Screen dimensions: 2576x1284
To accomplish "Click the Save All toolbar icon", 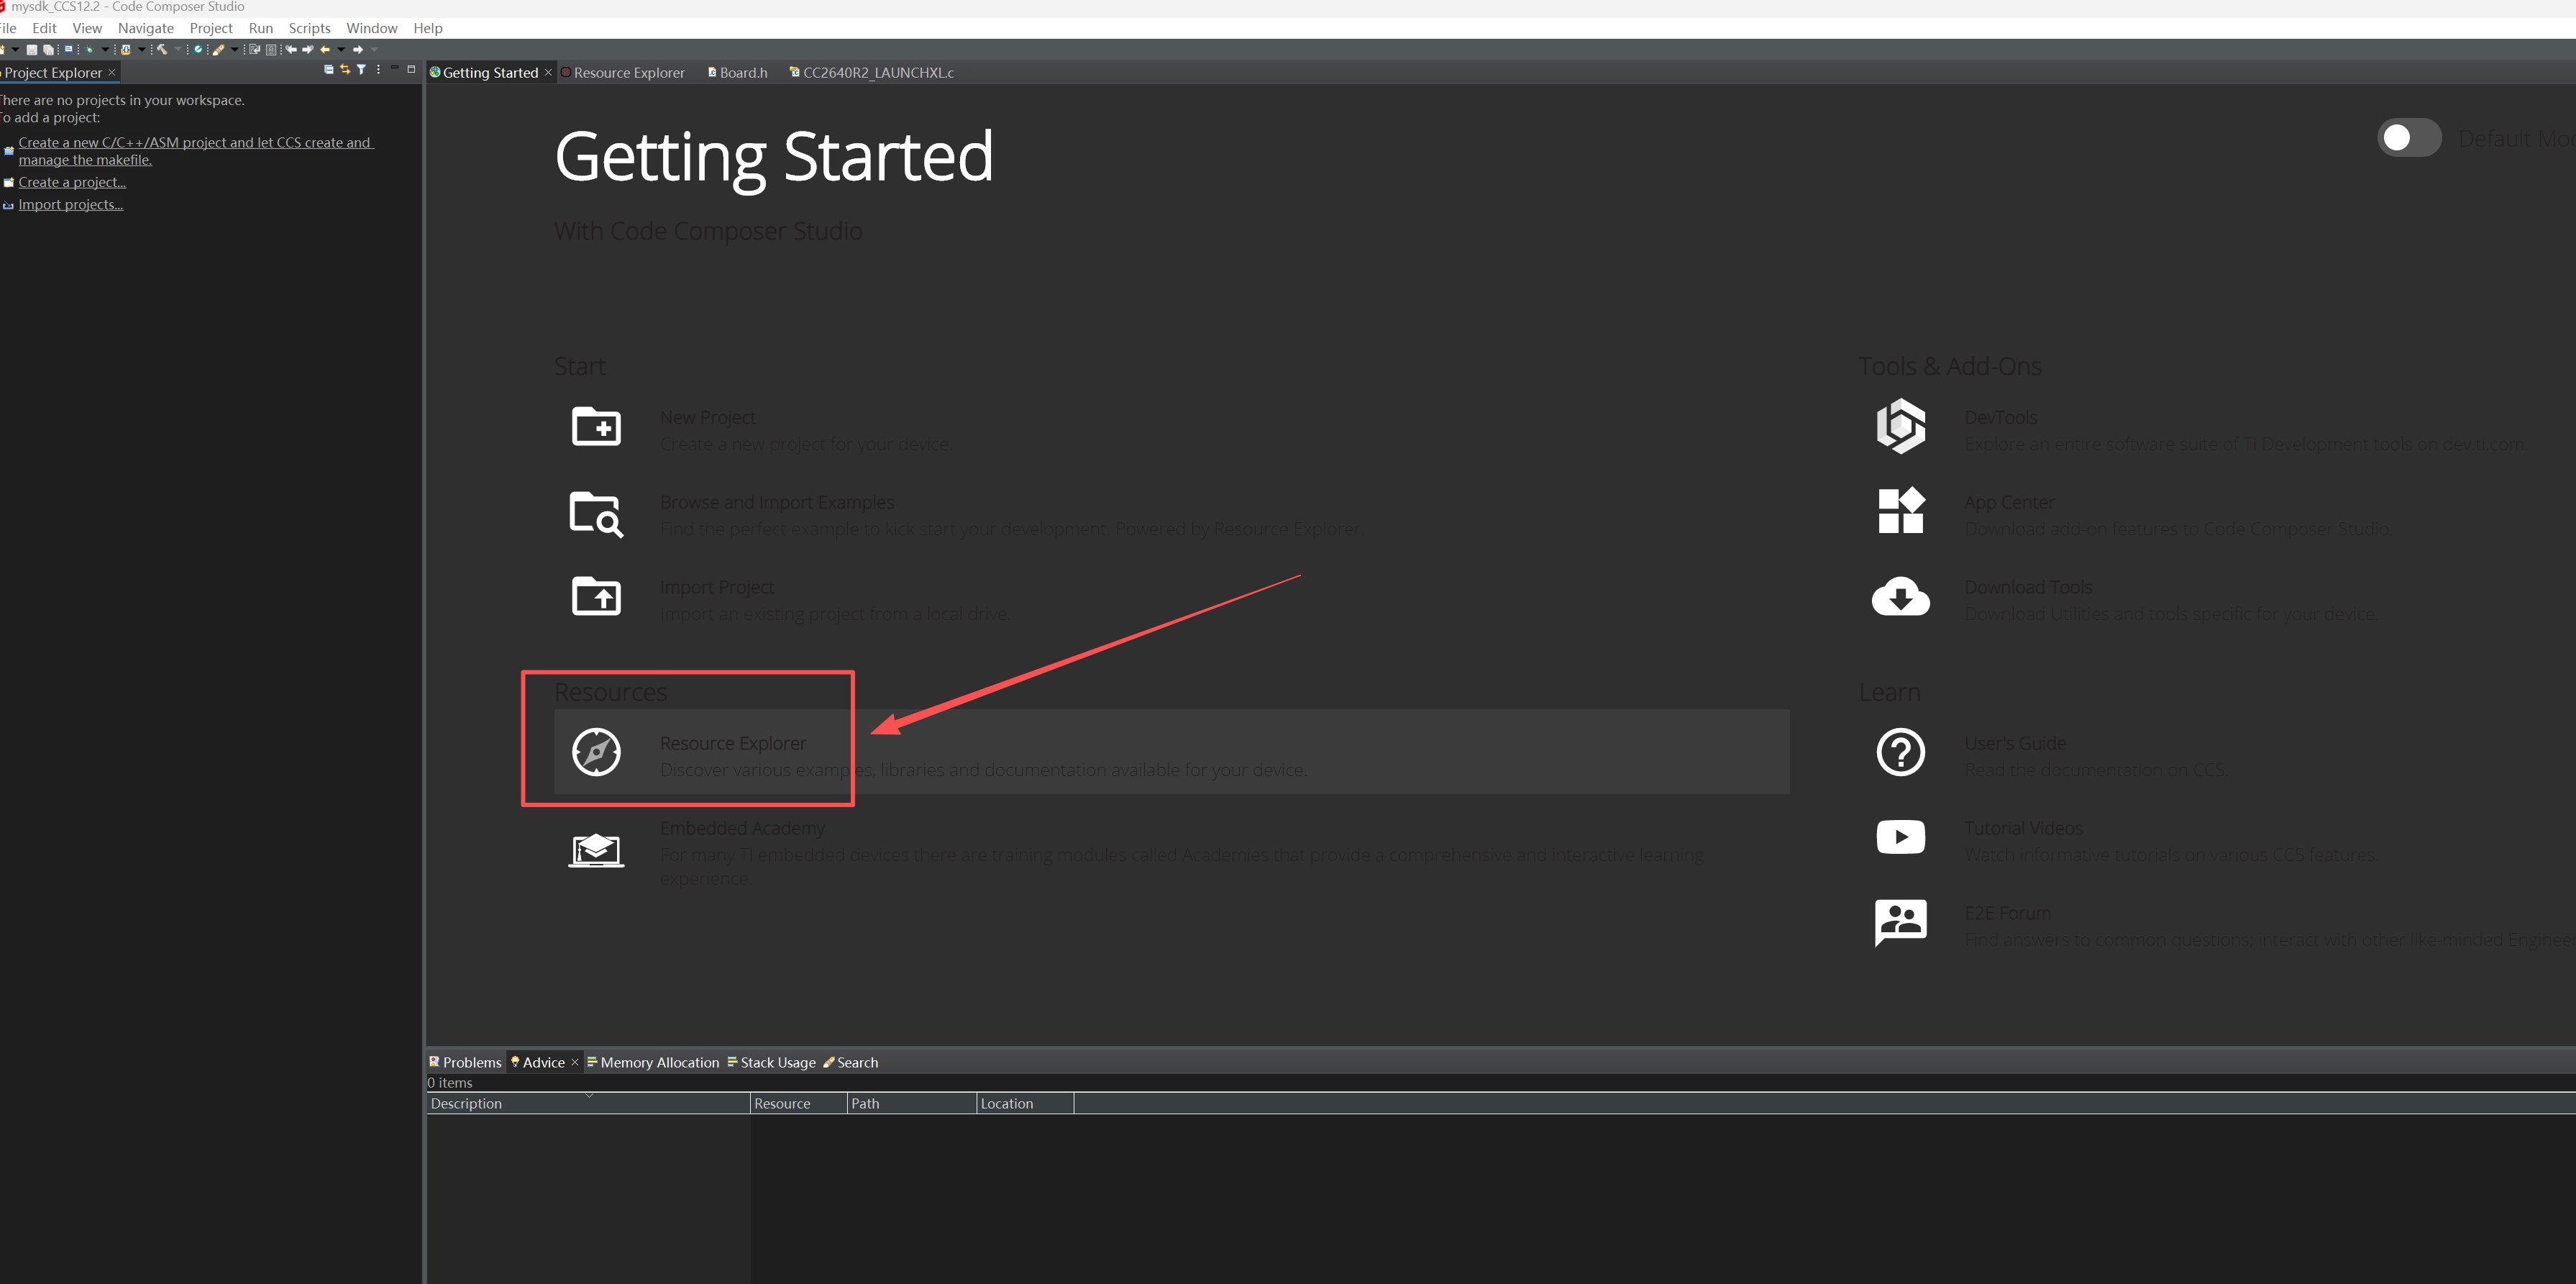I will point(48,50).
